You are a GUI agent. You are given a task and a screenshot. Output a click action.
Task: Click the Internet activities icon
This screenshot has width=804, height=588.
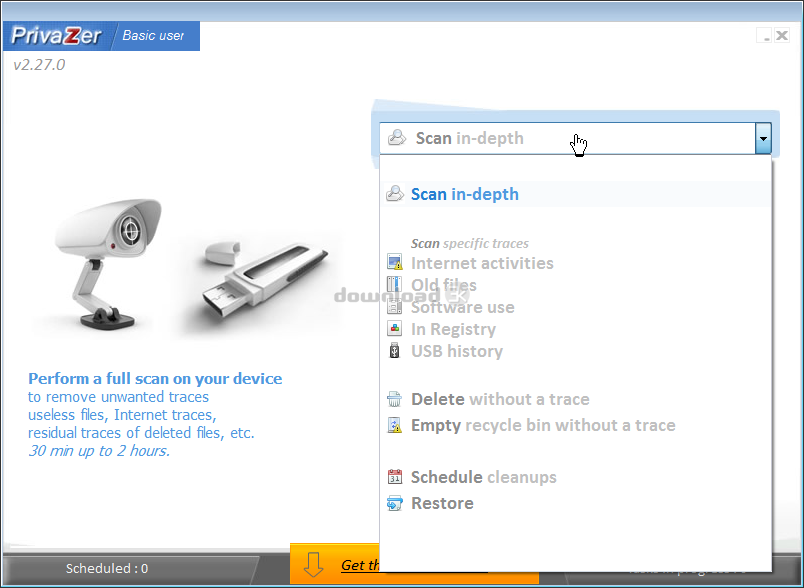coord(394,262)
